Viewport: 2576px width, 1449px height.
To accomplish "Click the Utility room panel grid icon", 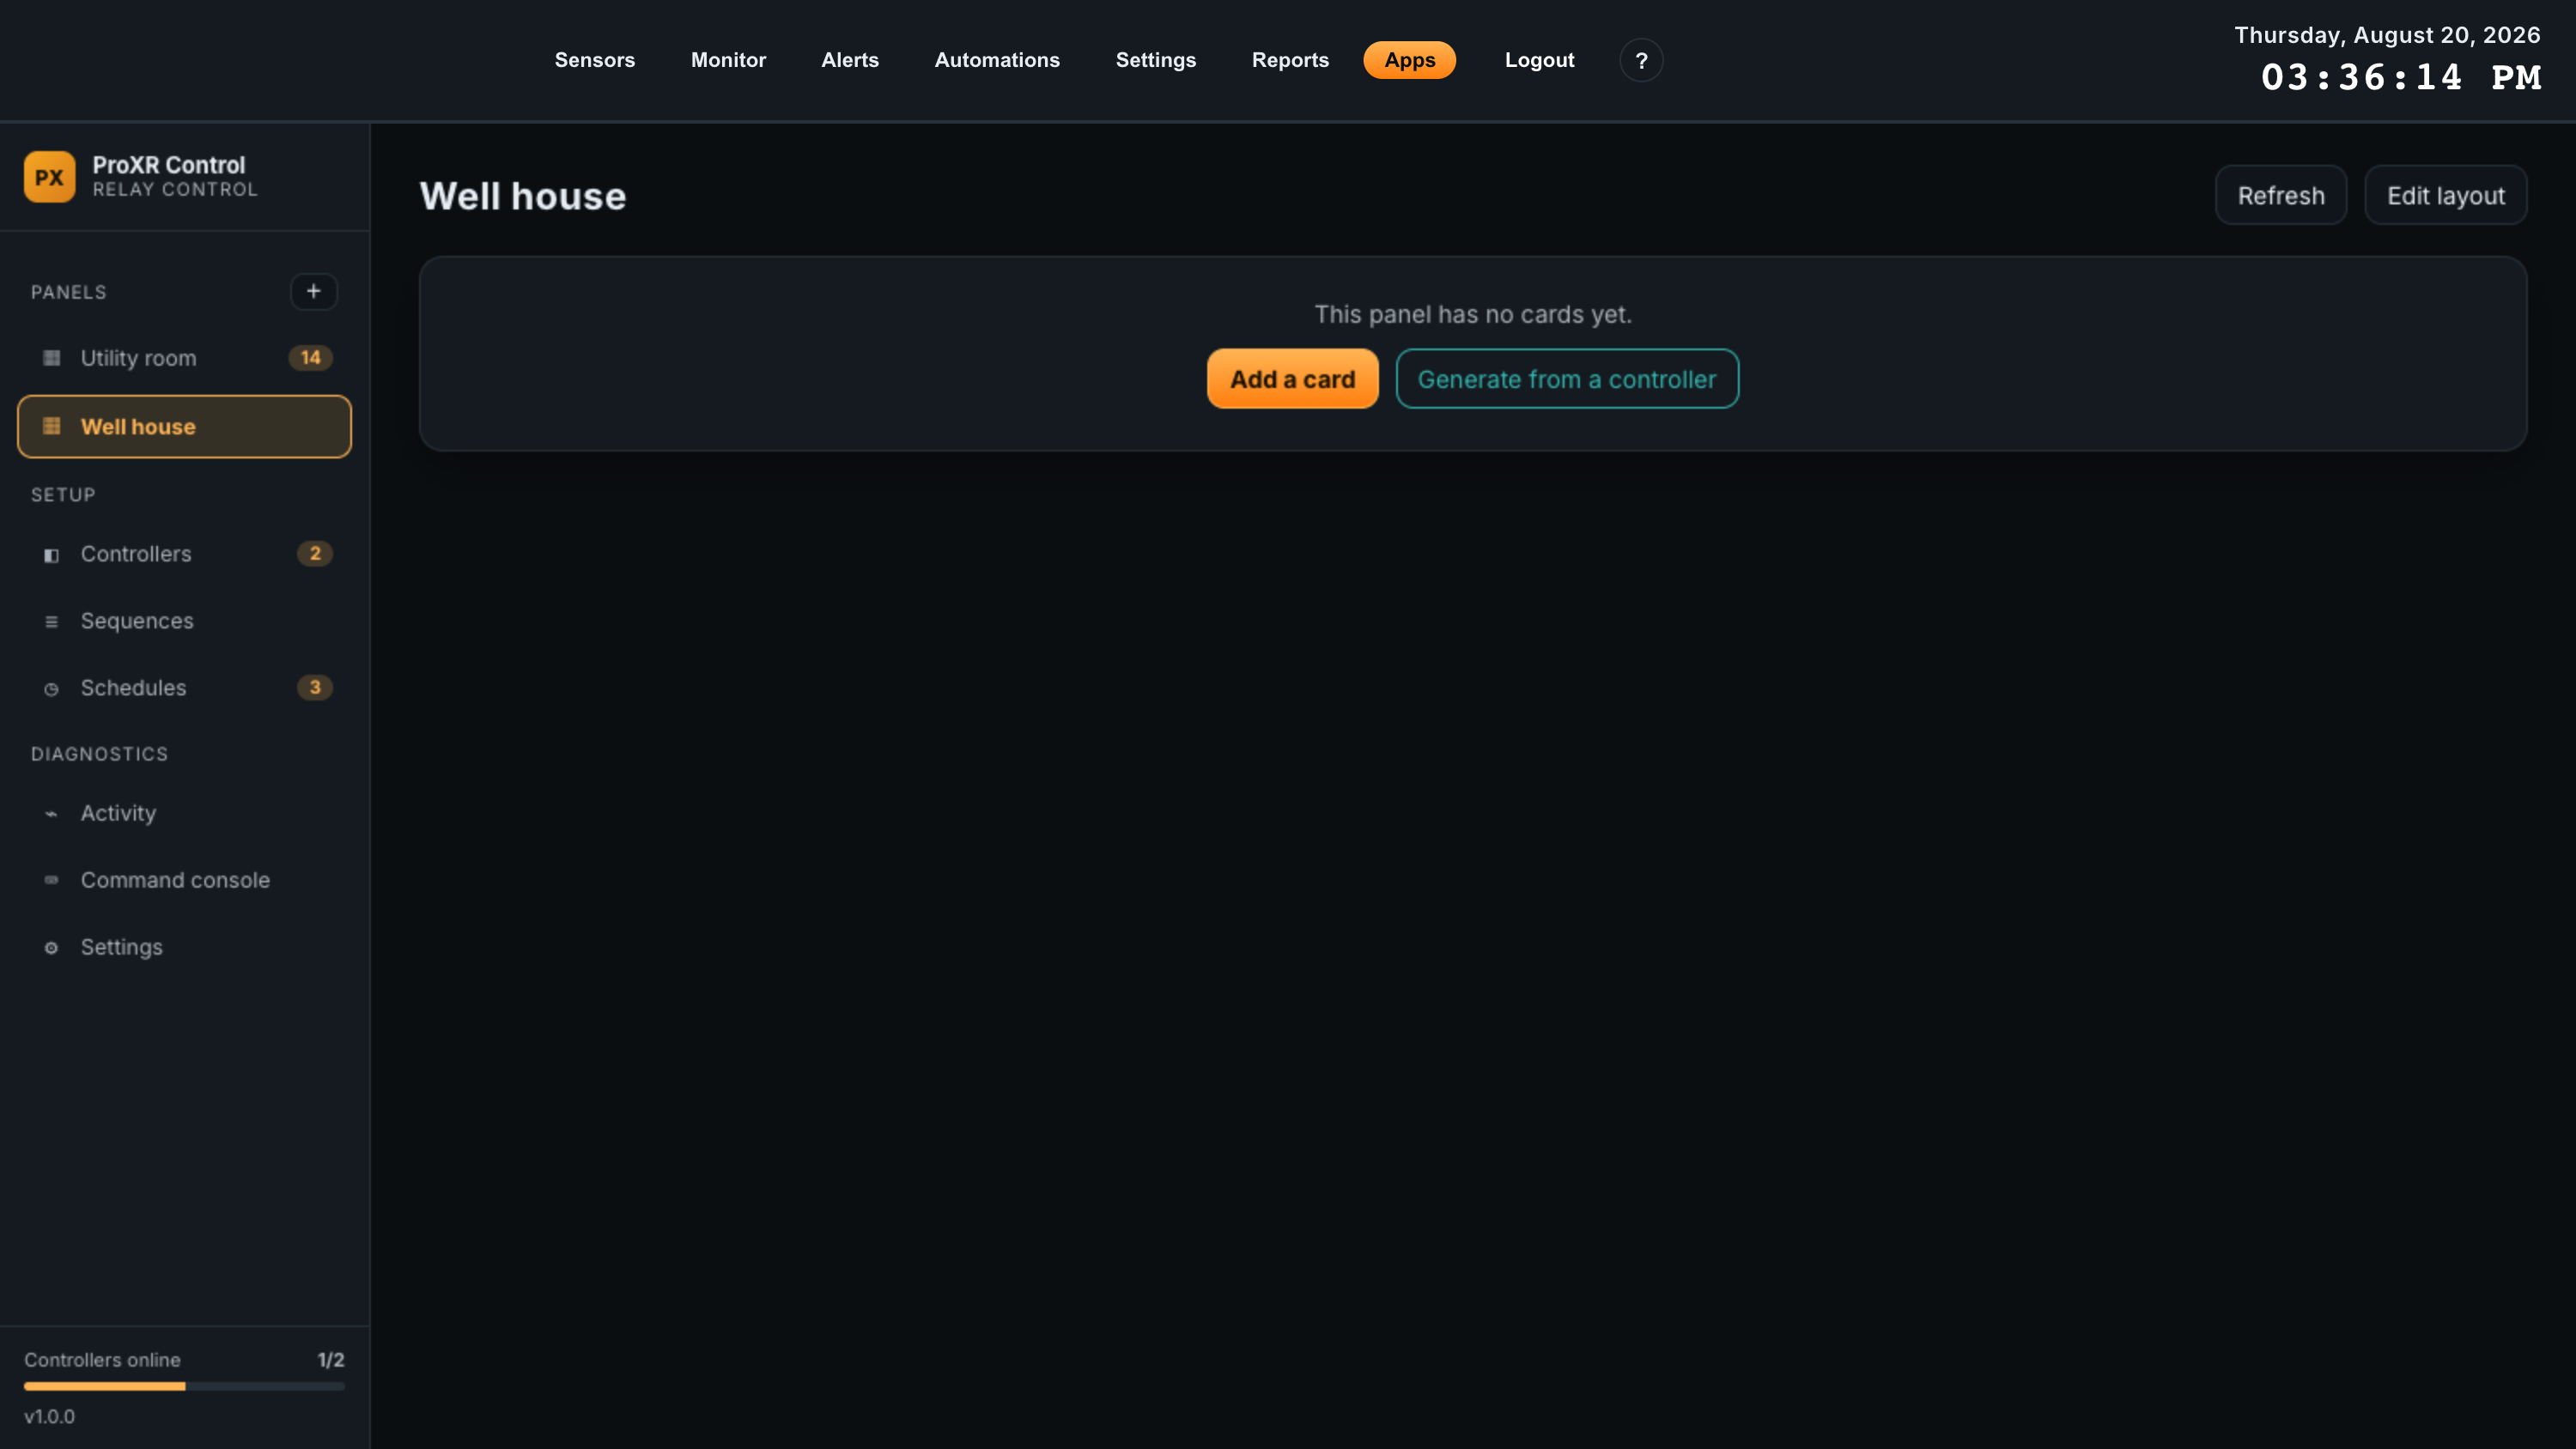I will point(51,358).
